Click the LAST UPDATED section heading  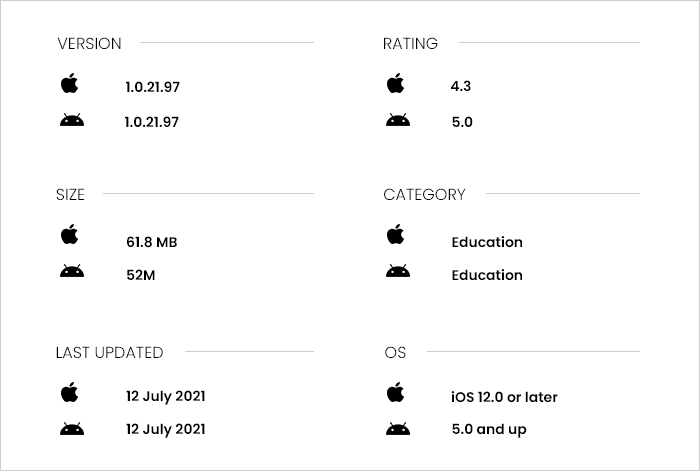pyautogui.click(x=109, y=352)
